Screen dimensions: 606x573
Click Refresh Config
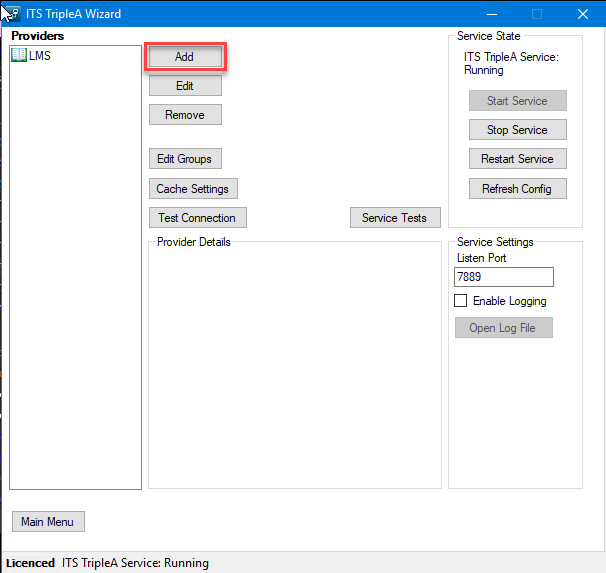(517, 189)
